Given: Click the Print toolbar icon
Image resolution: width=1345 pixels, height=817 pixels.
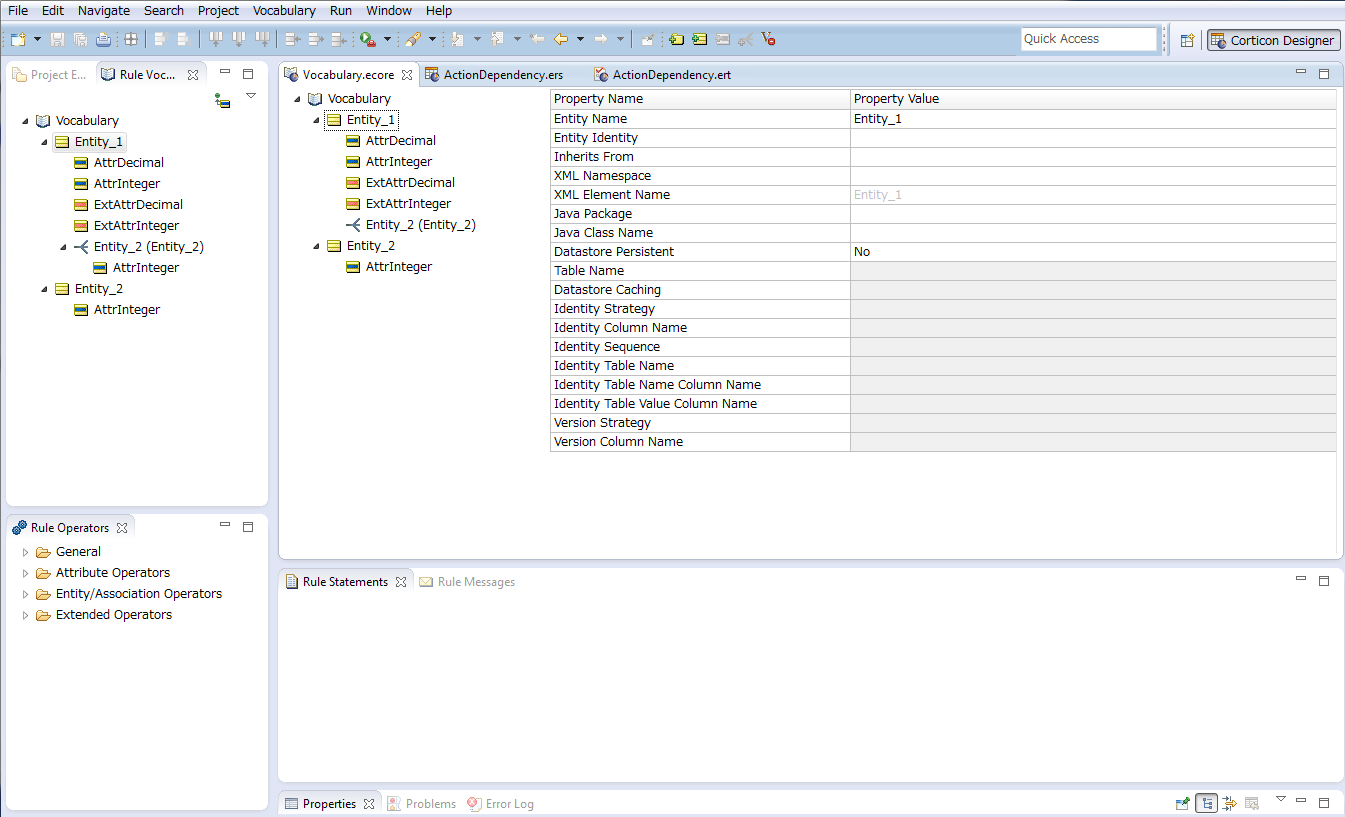Looking at the screenshot, I should pyautogui.click(x=104, y=39).
